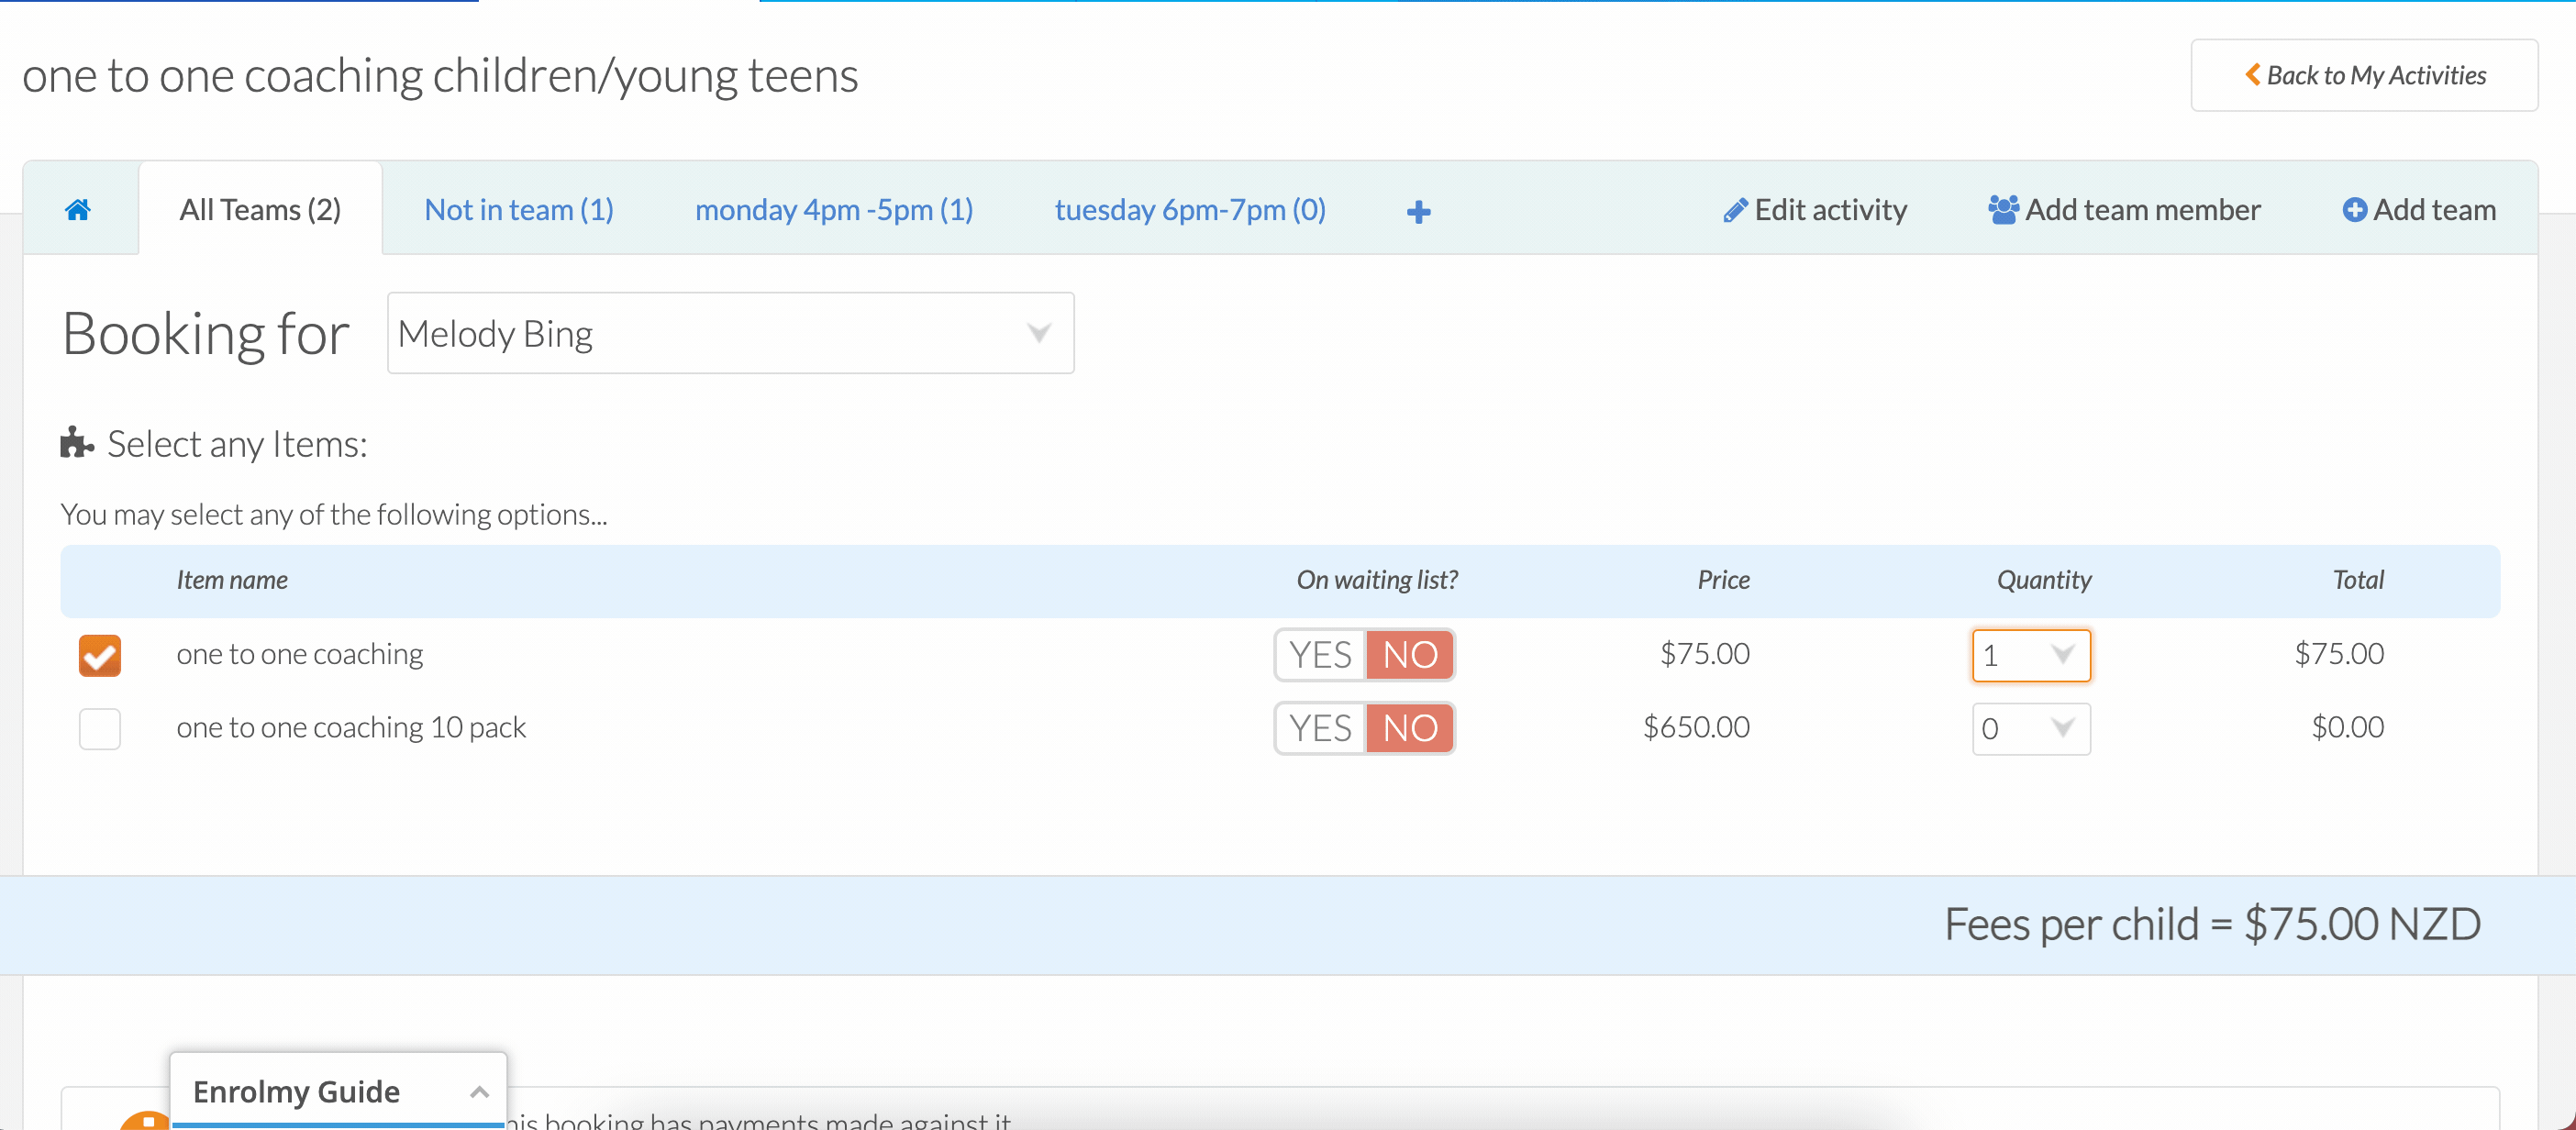The width and height of the screenshot is (2576, 1130).
Task: Click the Quantity column header
Action: point(2044,580)
